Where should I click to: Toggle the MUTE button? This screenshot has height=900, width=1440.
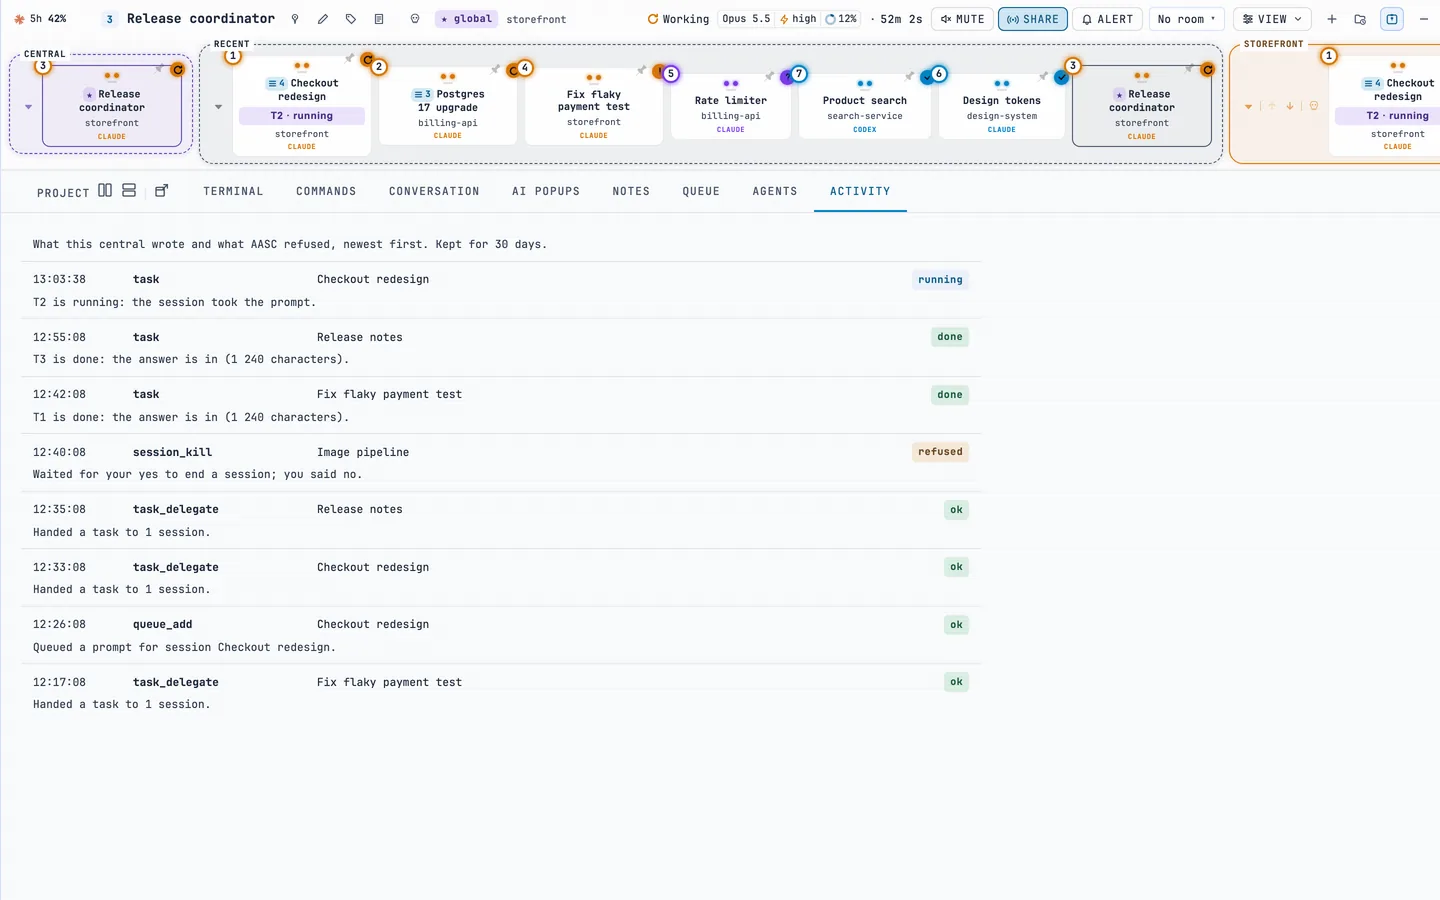962,19
